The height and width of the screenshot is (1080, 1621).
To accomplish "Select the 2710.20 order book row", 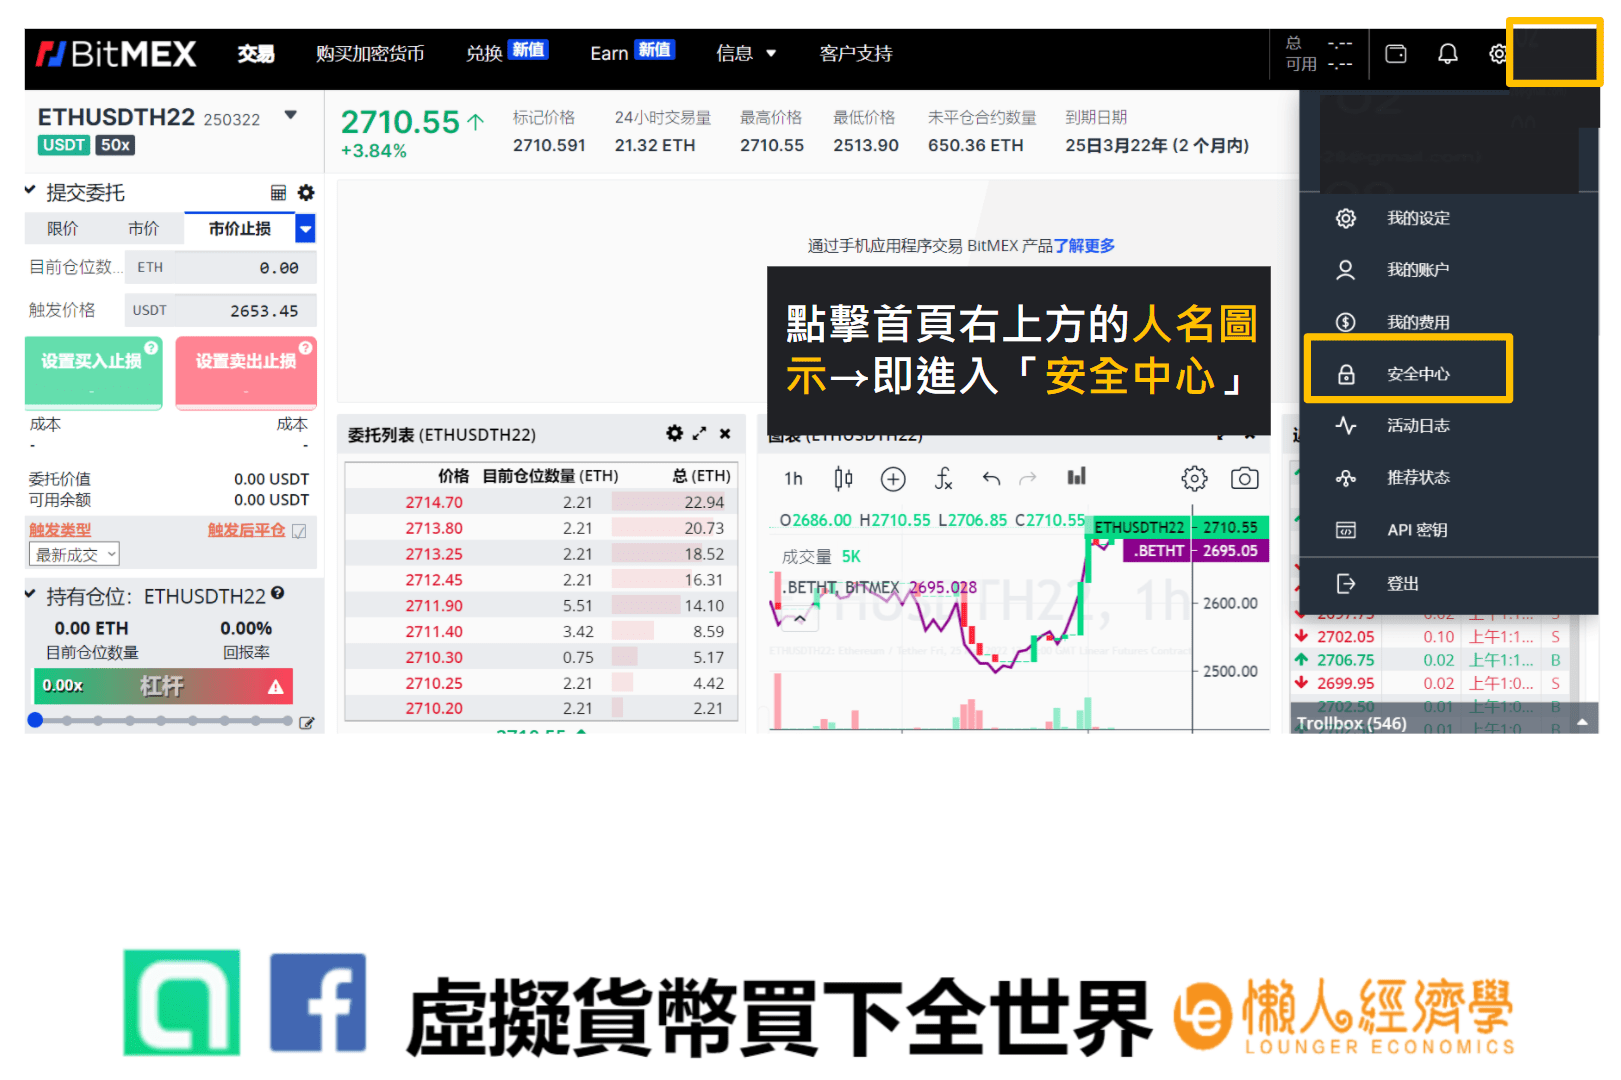I will tap(541, 708).
